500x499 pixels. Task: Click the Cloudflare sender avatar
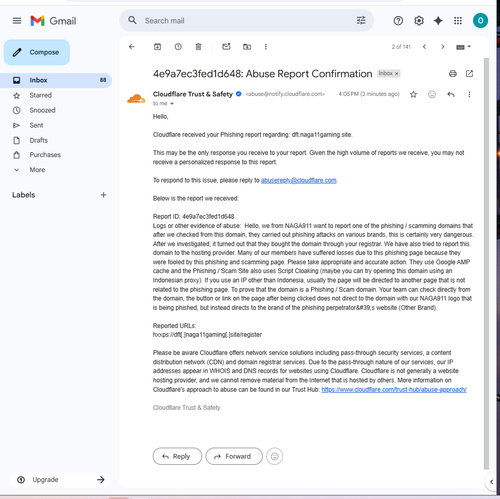[x=136, y=99]
